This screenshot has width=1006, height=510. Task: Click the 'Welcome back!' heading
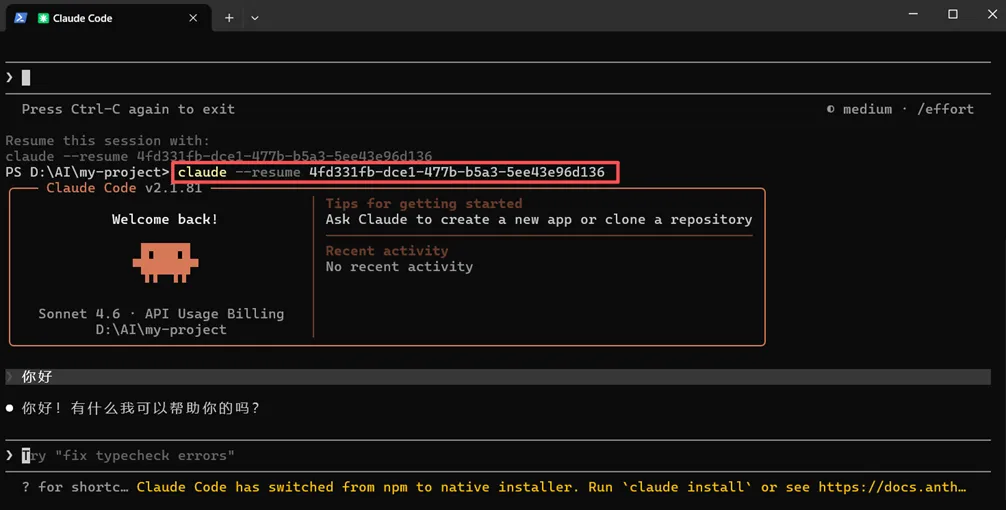point(165,219)
